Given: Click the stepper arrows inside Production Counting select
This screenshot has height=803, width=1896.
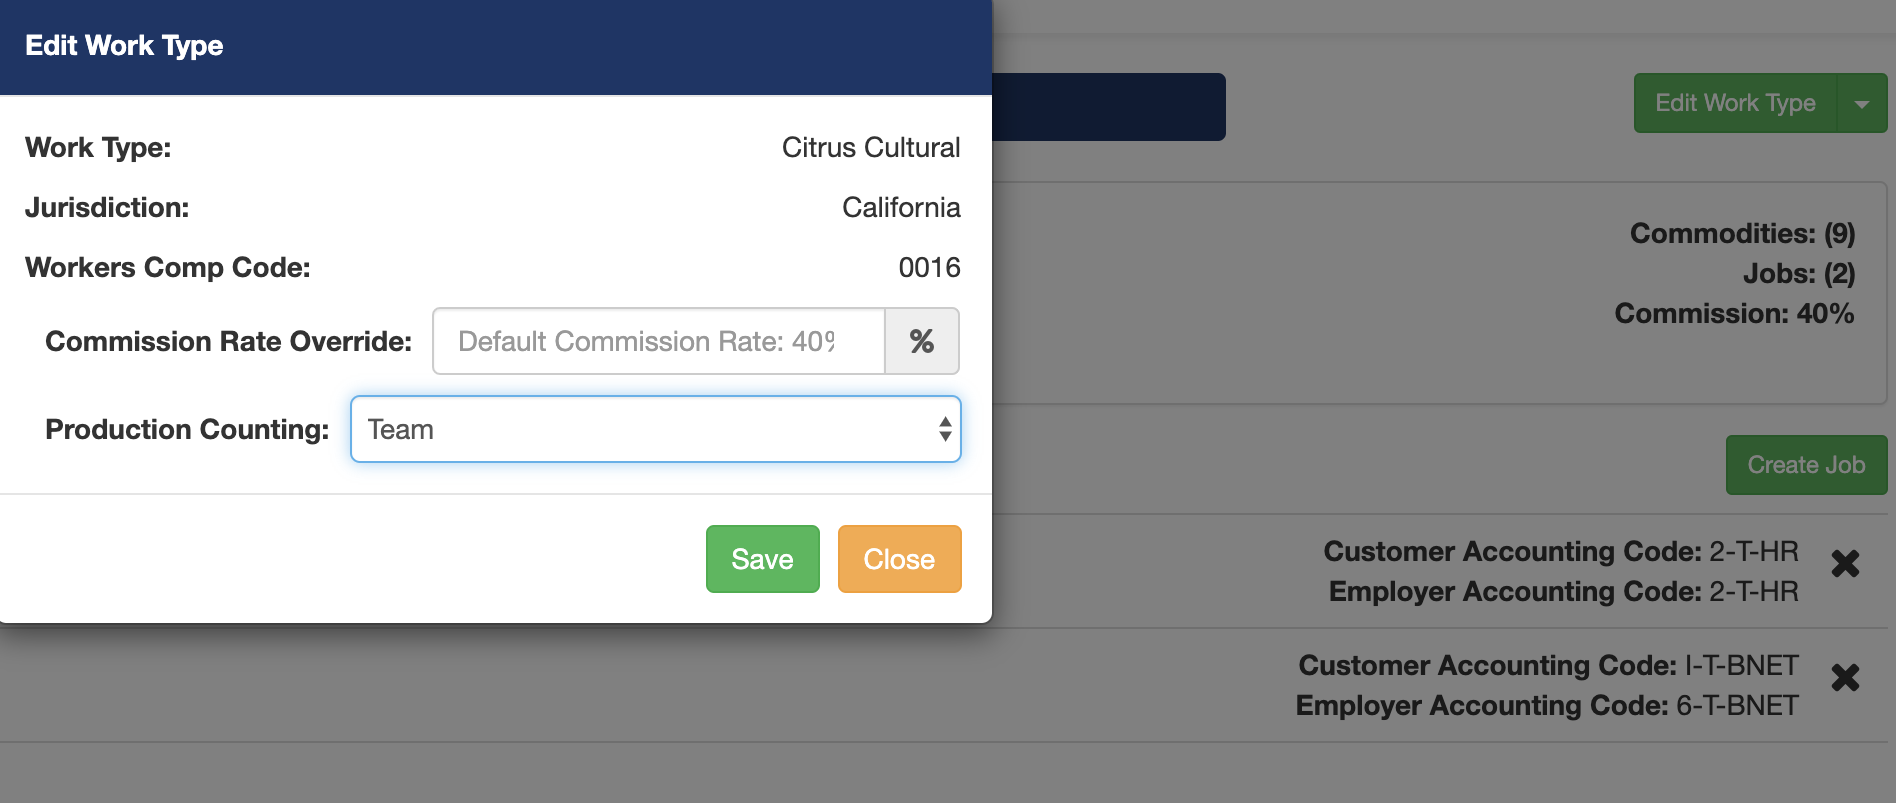Looking at the screenshot, I should pos(945,429).
